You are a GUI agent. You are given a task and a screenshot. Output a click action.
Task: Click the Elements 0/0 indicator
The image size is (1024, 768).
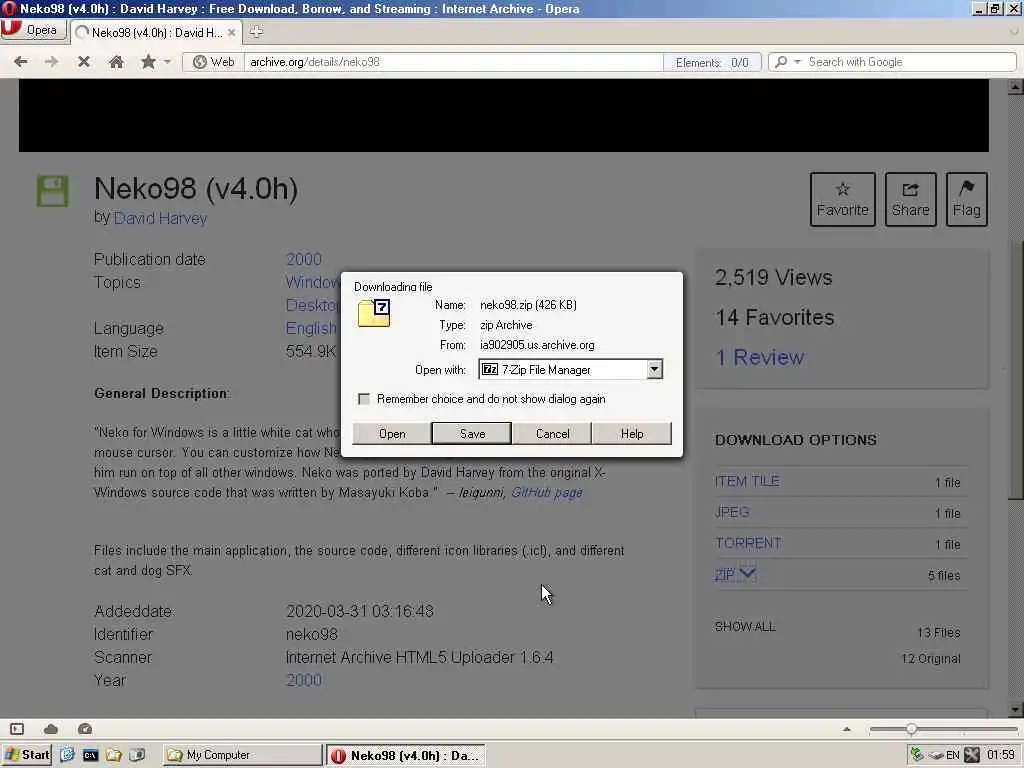click(x=712, y=63)
